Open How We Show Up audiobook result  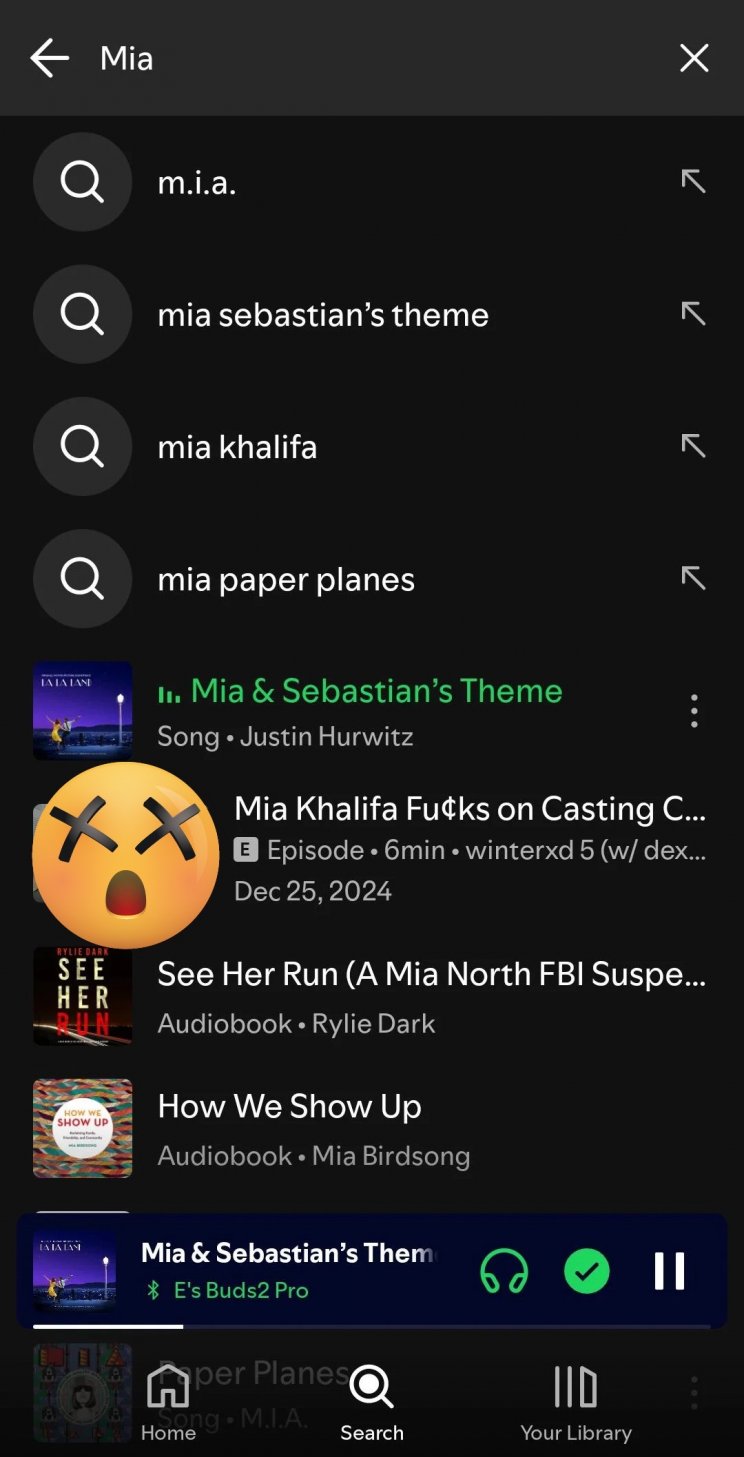coord(372,1128)
